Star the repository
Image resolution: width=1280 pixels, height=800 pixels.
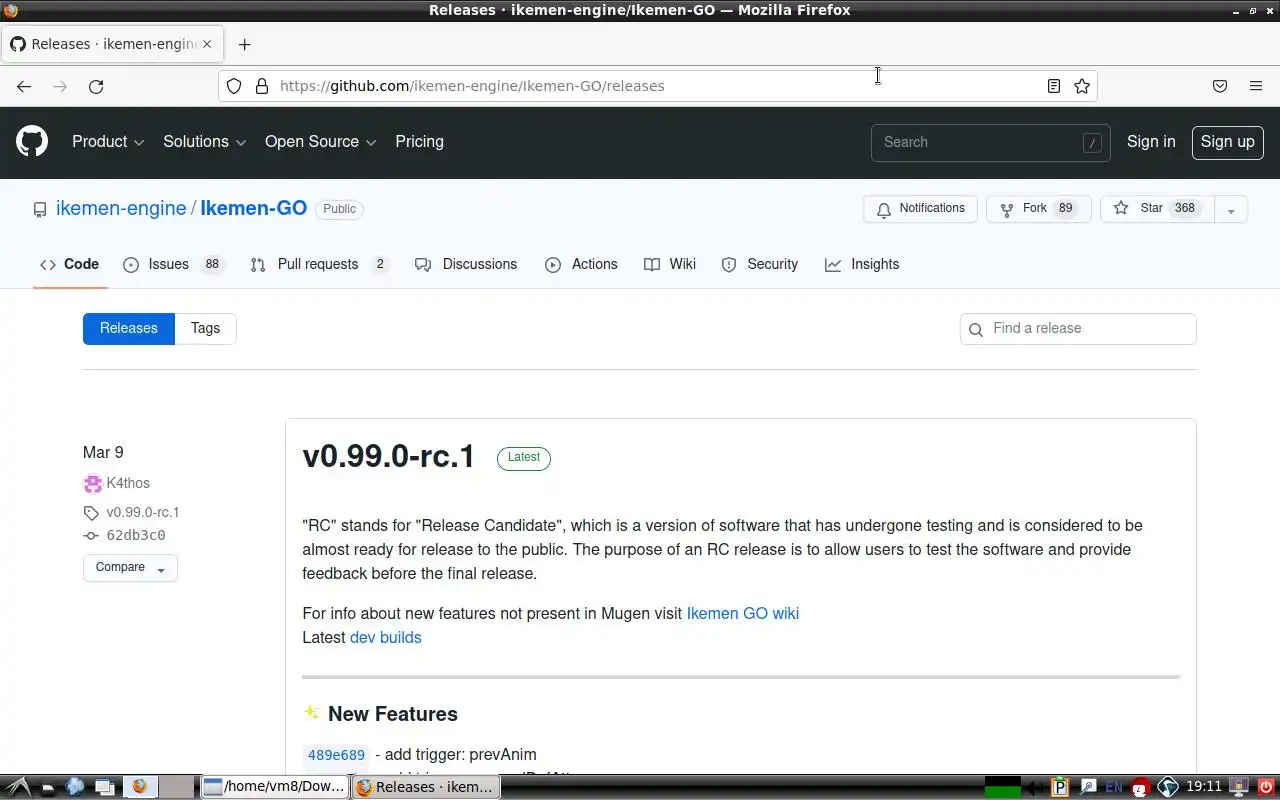(1157, 209)
